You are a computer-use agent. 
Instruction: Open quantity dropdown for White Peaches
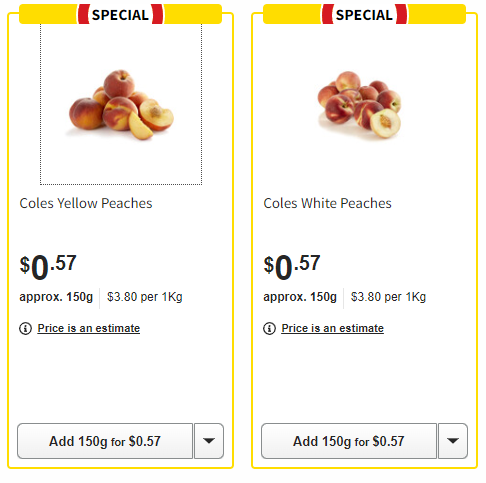[x=453, y=441]
